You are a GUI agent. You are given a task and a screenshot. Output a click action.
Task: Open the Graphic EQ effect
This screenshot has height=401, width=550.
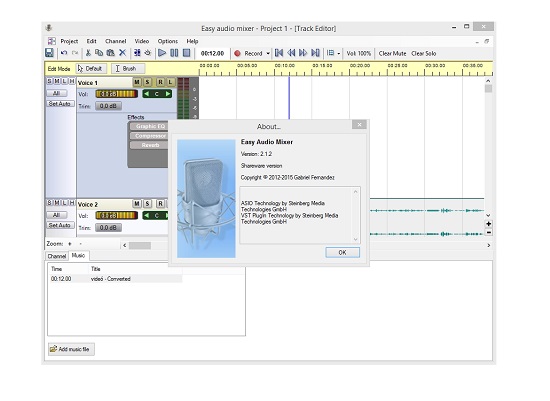tap(150, 126)
